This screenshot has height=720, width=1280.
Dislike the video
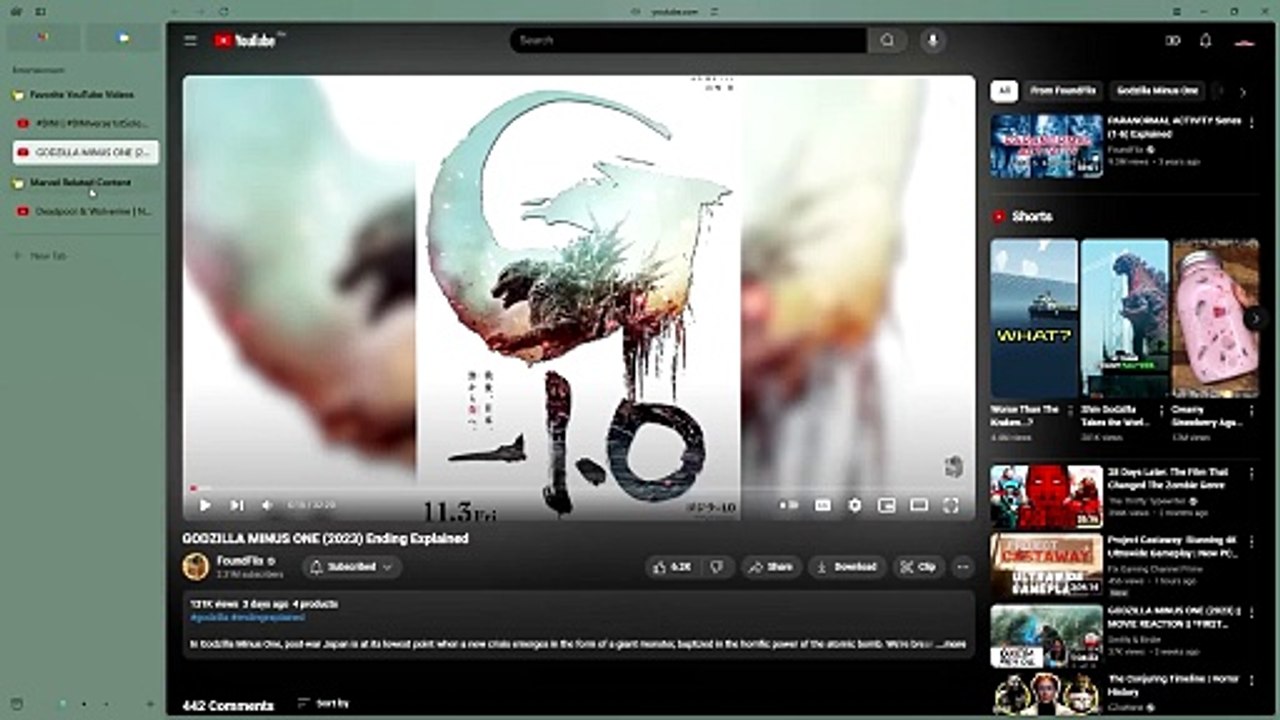pyautogui.click(x=716, y=567)
